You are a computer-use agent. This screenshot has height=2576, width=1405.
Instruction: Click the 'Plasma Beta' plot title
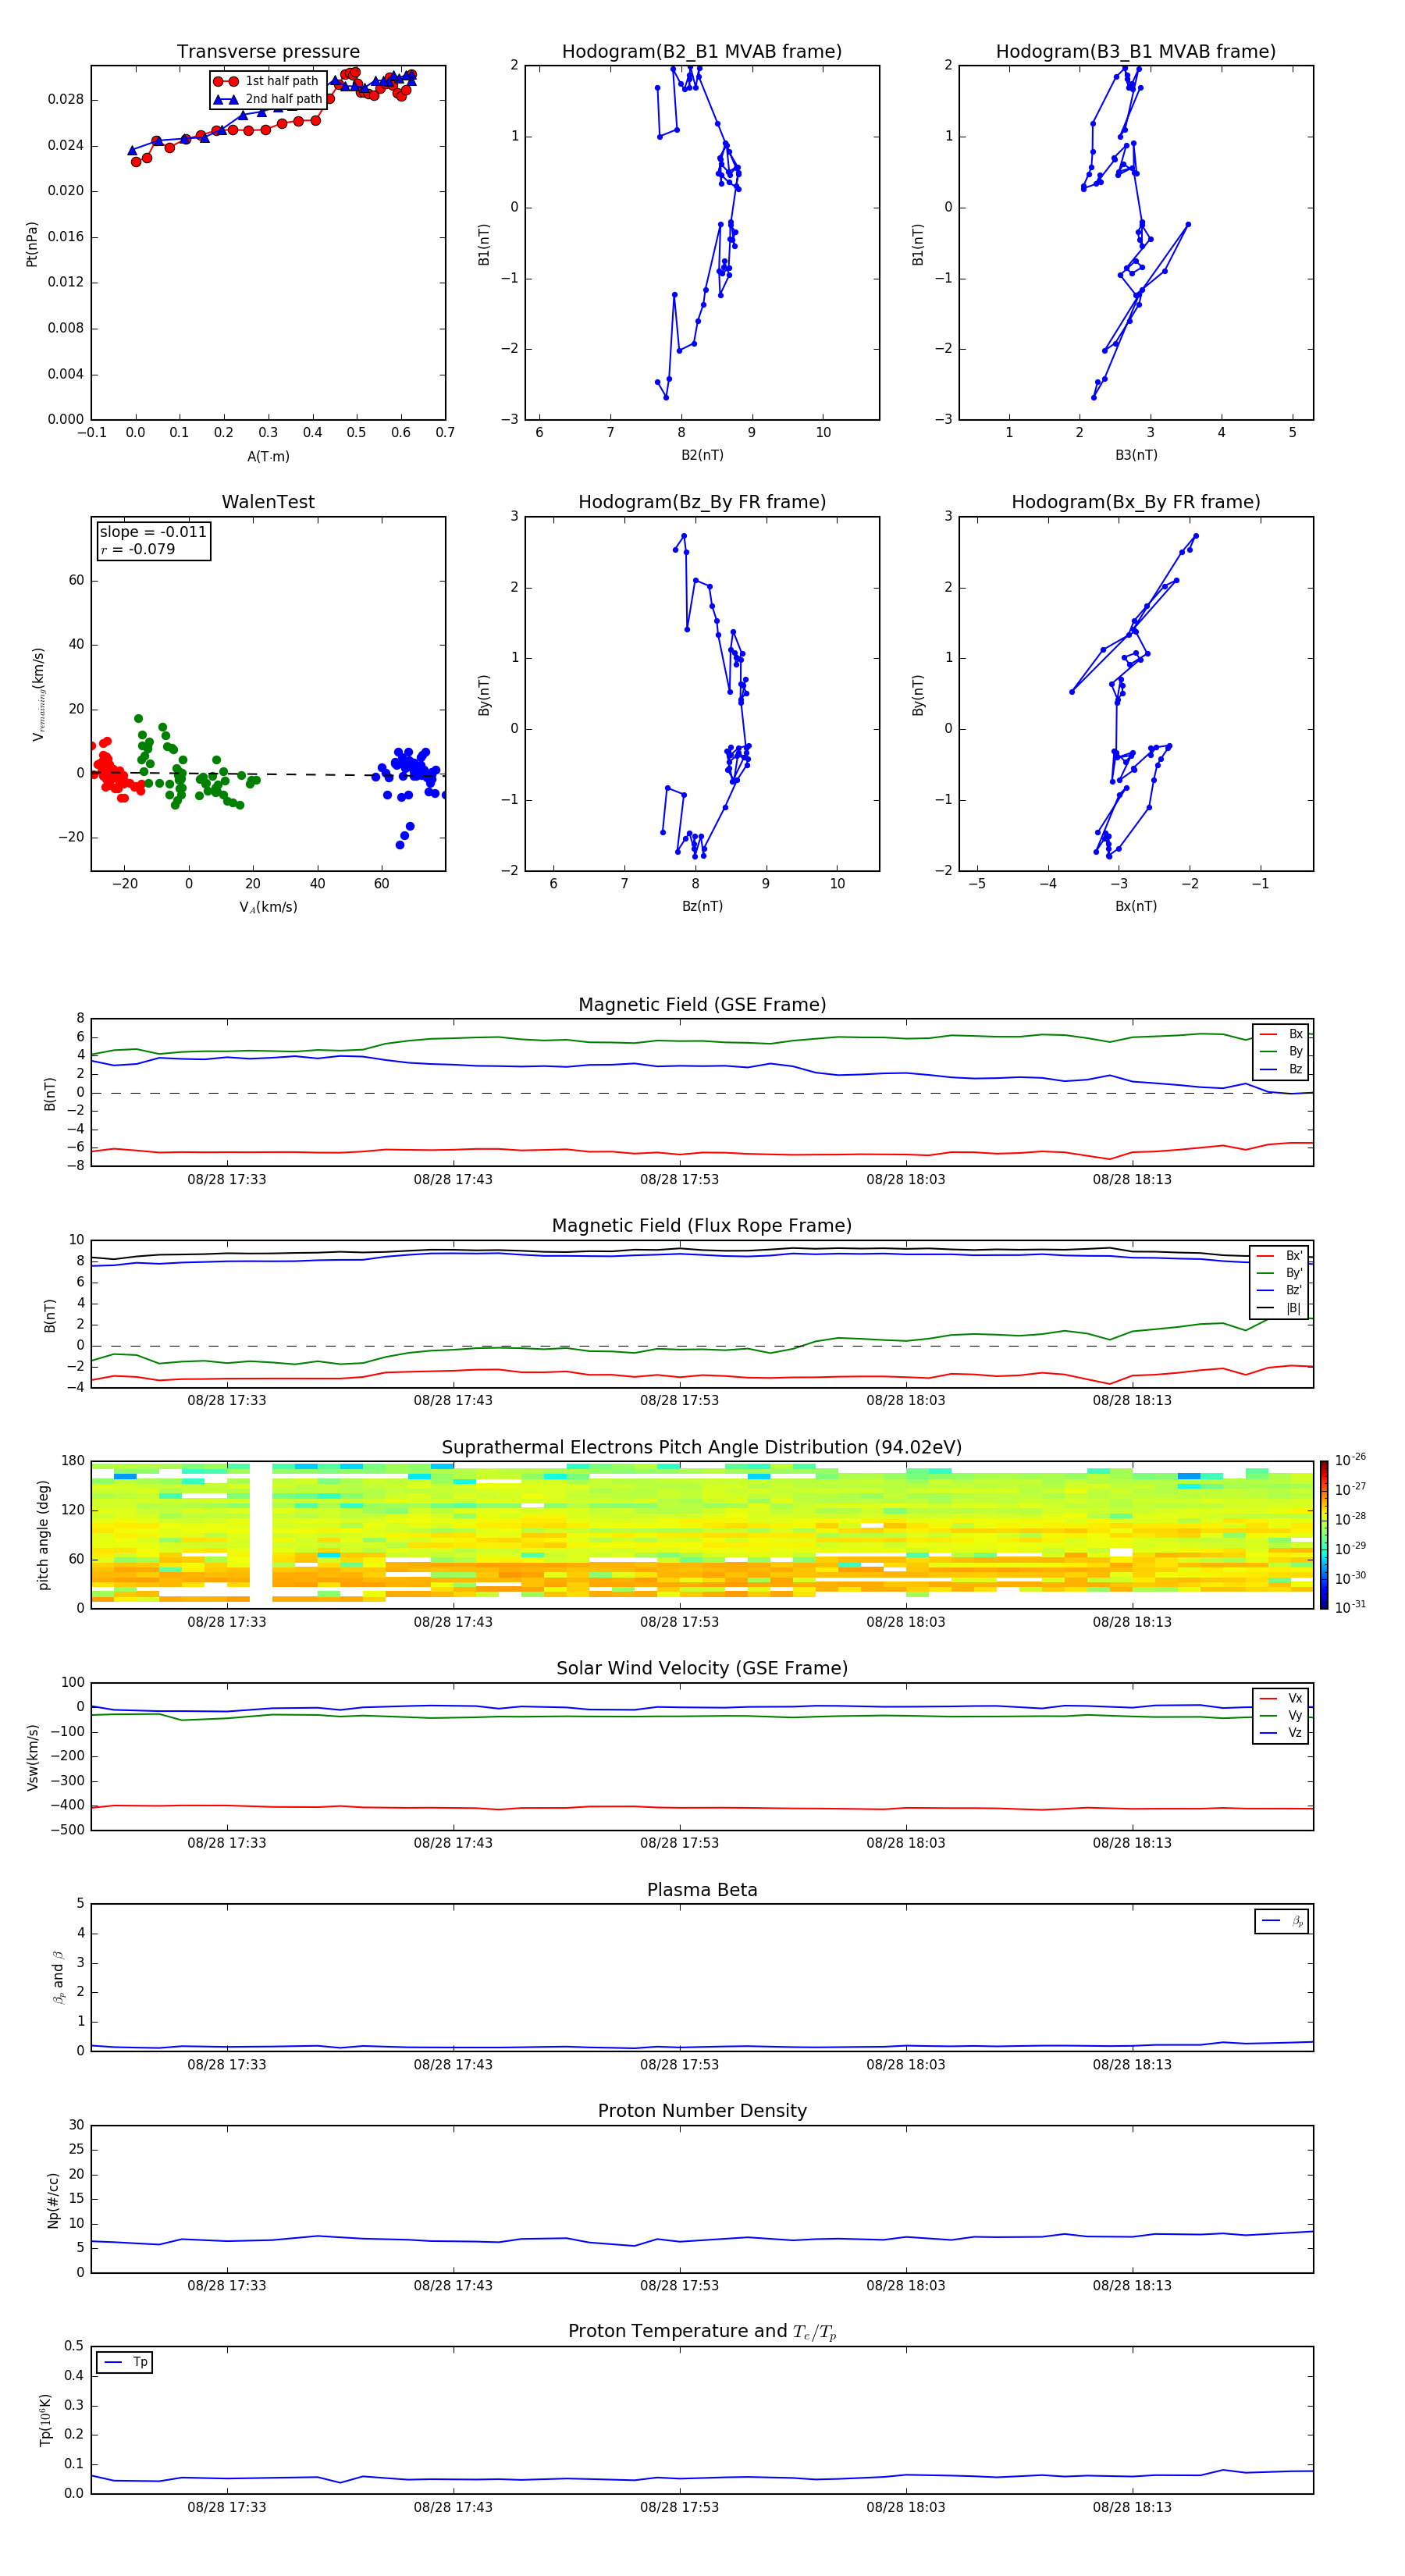coord(702,1891)
